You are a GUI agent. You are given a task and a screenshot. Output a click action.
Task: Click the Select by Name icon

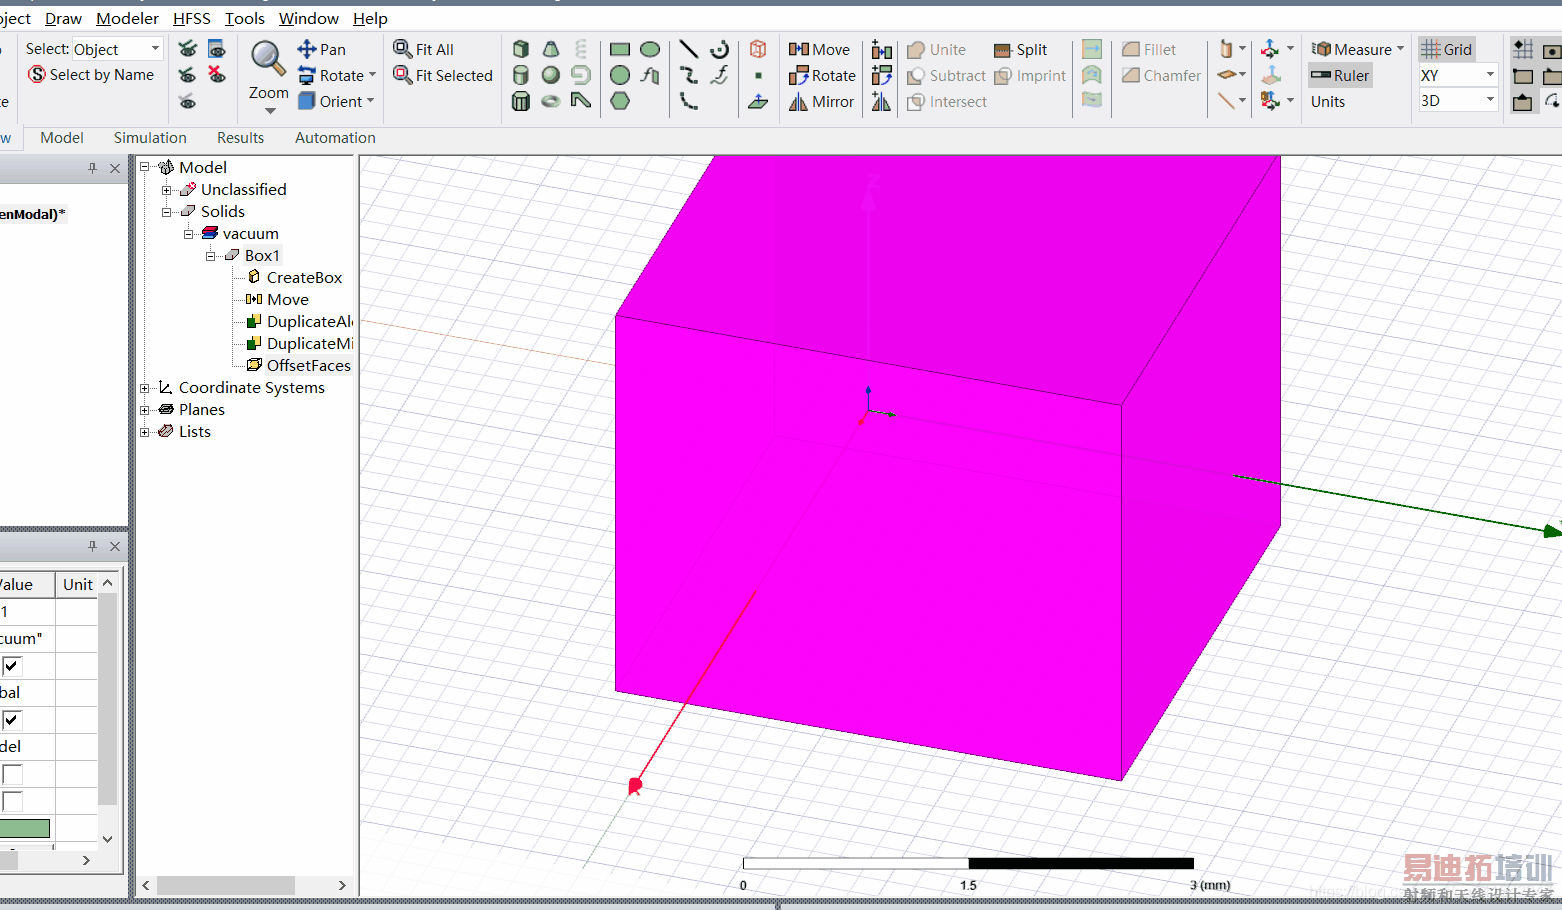click(37, 75)
